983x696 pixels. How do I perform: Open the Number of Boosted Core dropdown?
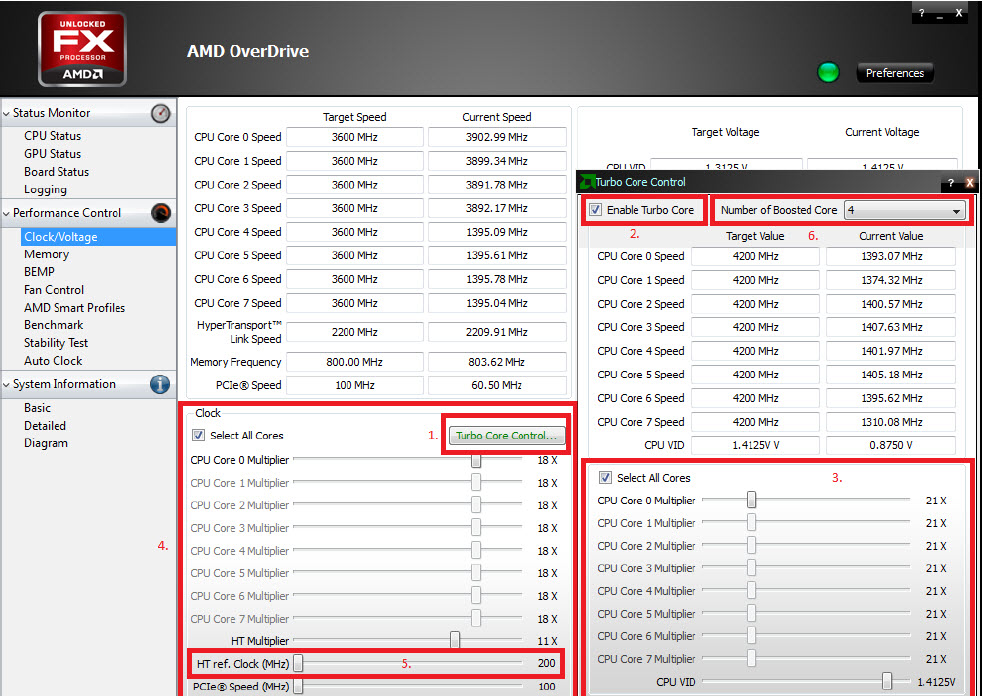pyautogui.click(x=904, y=211)
